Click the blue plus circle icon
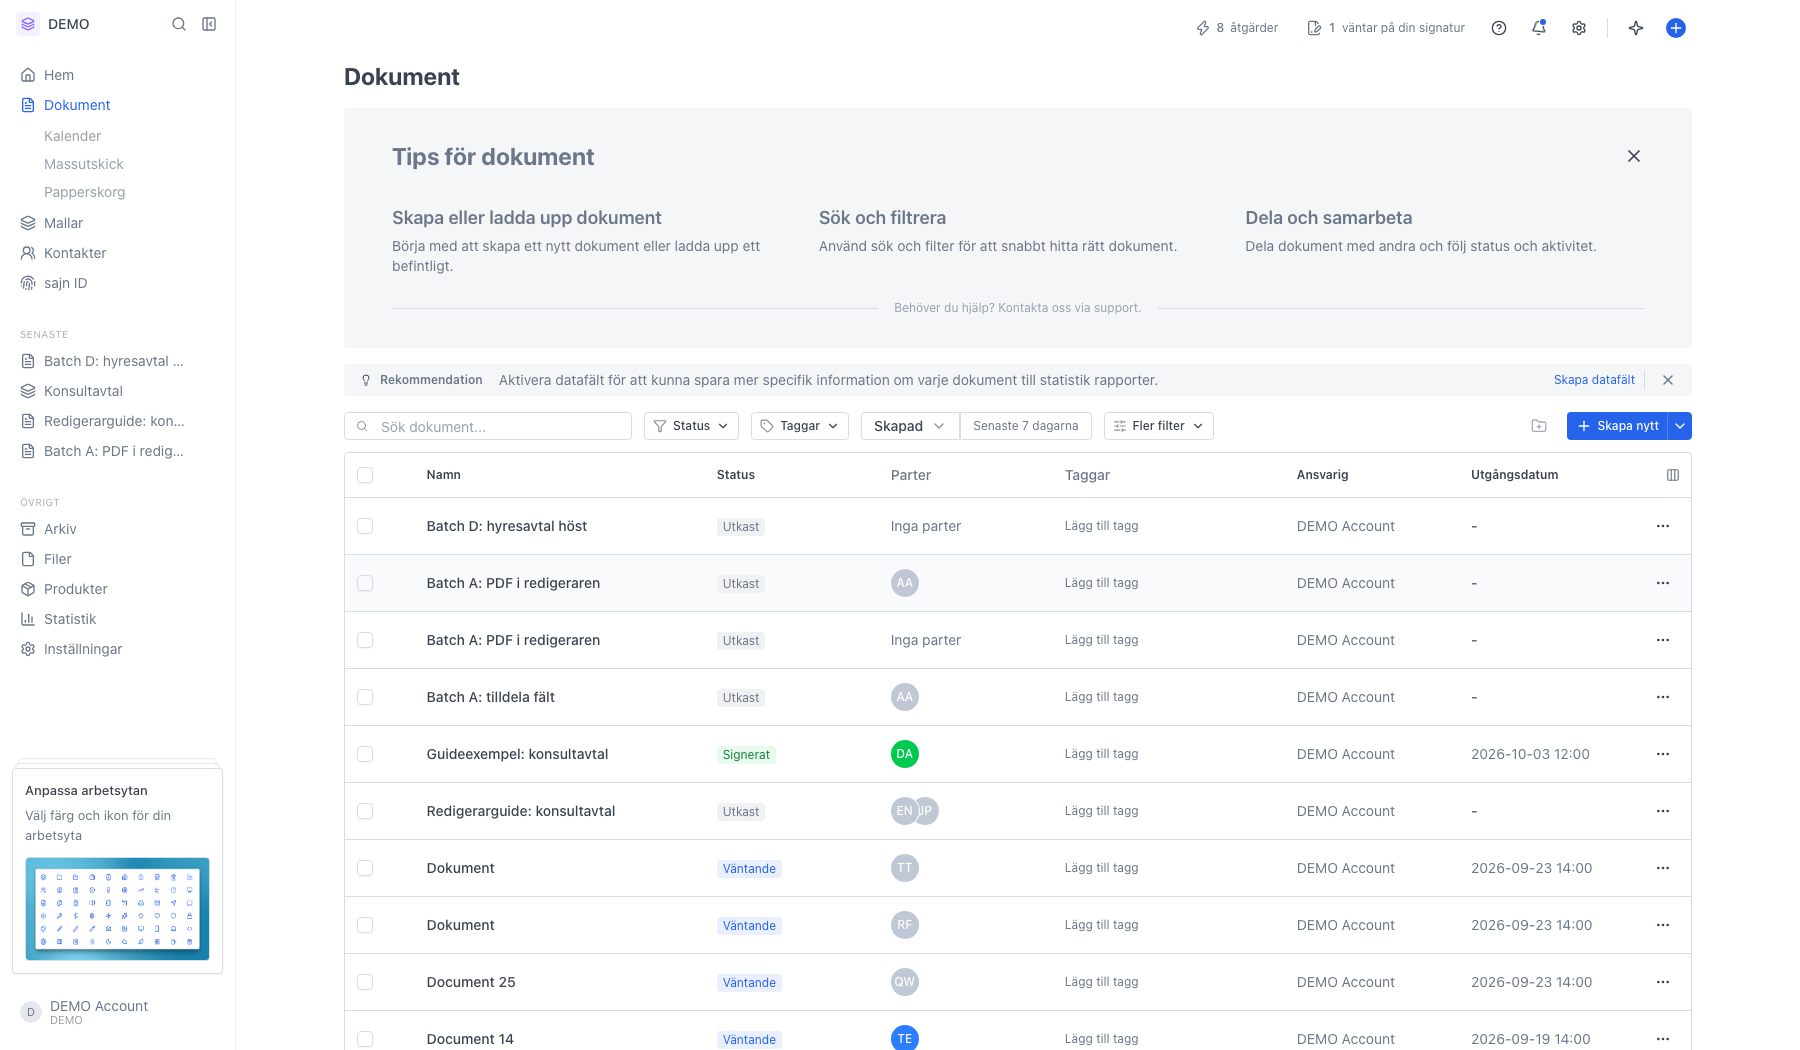Viewport: 1800px width, 1050px height. click(x=1676, y=28)
